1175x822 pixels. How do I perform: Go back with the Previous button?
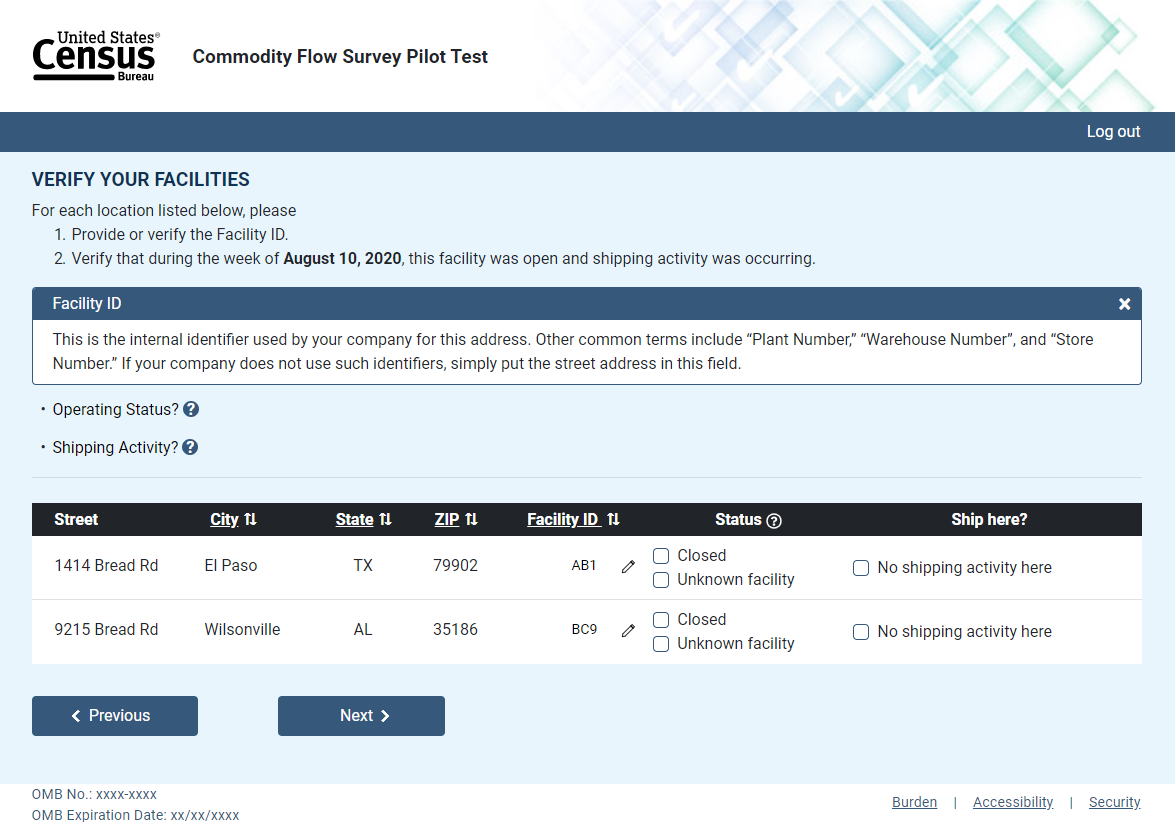[x=115, y=716]
